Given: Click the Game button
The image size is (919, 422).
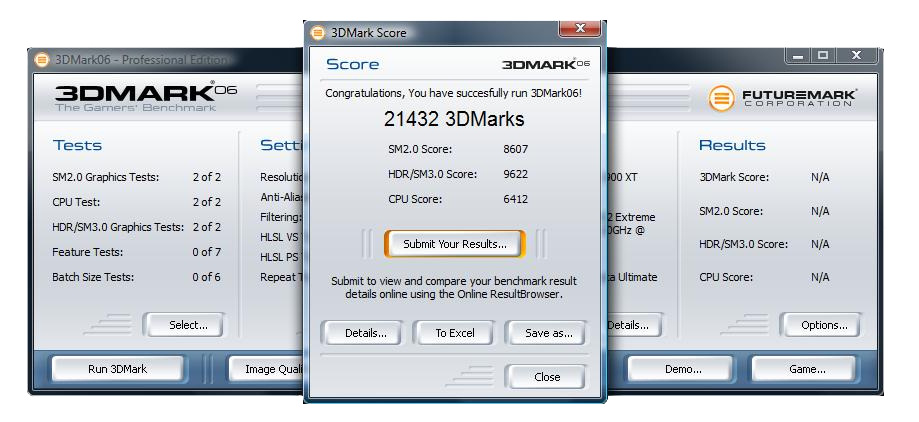Looking at the screenshot, I should pyautogui.click(x=806, y=369).
